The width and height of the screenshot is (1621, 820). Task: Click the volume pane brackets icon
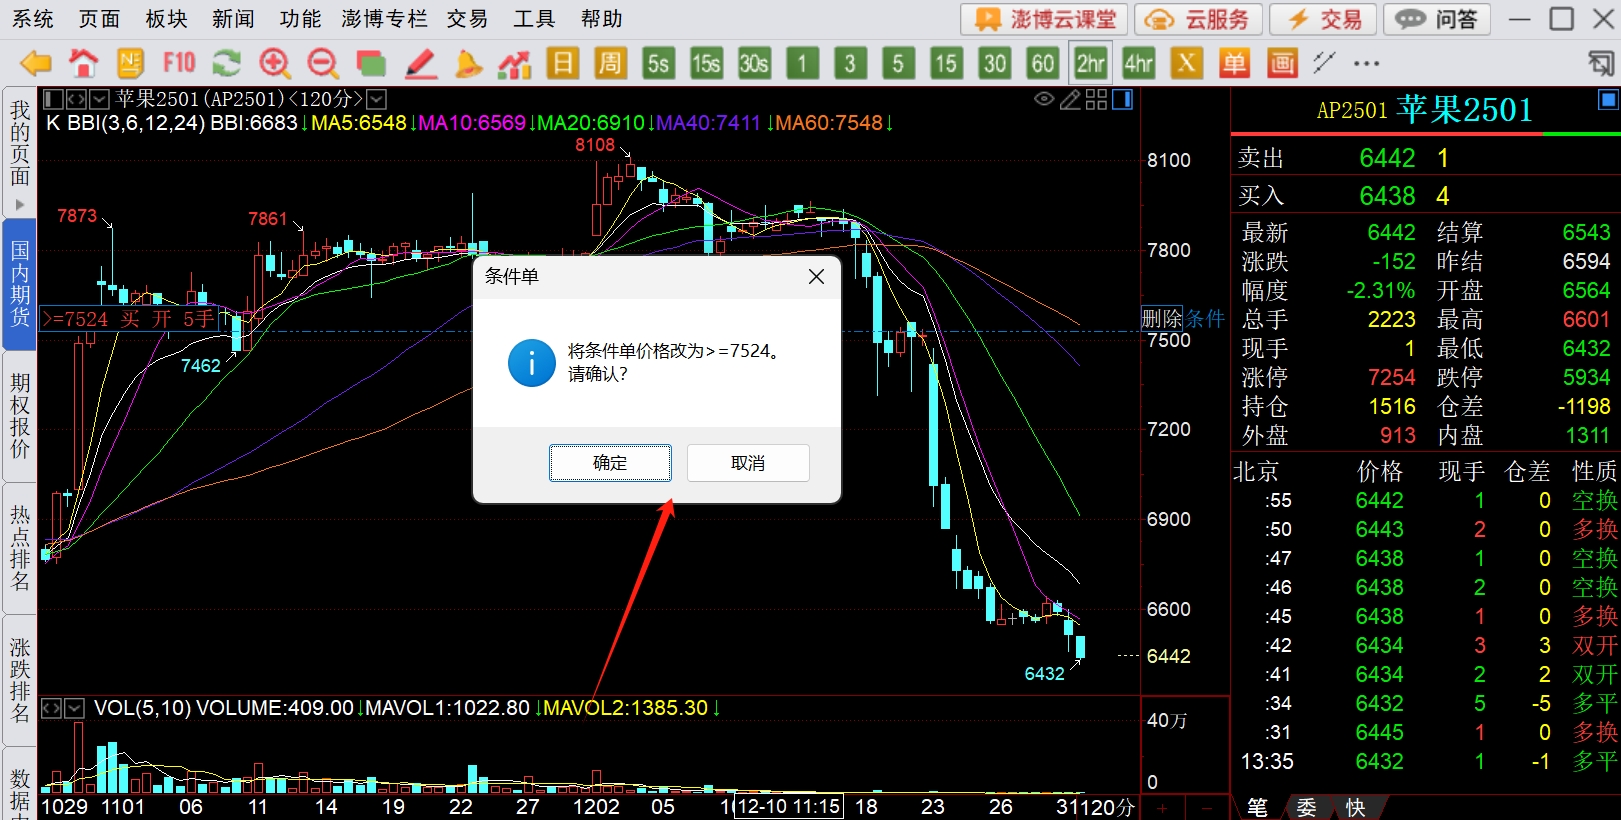pos(52,708)
